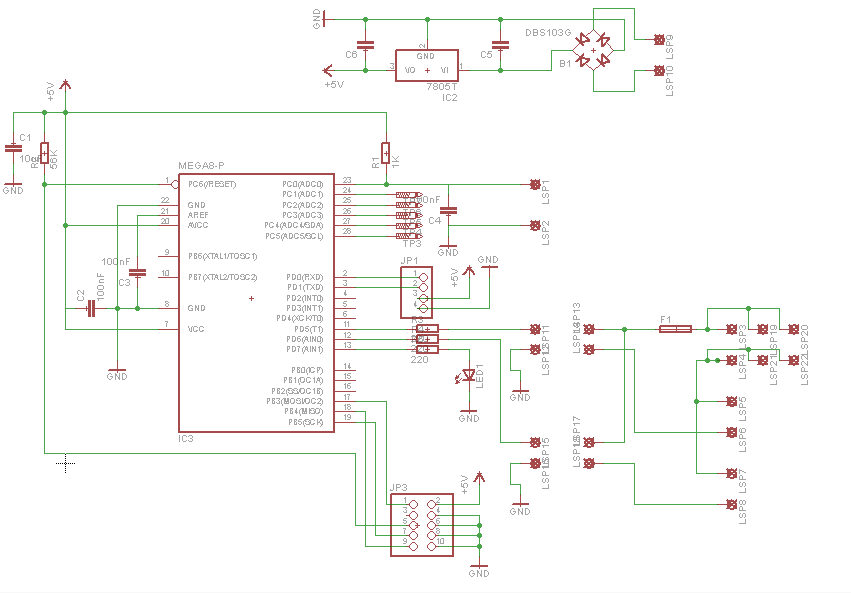Click solder pad LSP7
Image resolution: width=851 pixels, height=593 pixels.
click(731, 474)
